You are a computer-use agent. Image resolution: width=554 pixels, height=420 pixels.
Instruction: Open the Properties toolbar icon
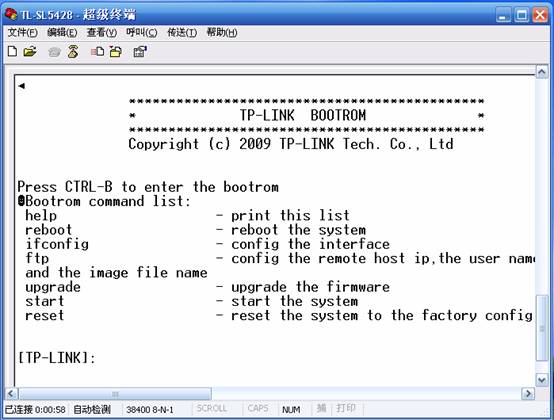click(x=140, y=52)
